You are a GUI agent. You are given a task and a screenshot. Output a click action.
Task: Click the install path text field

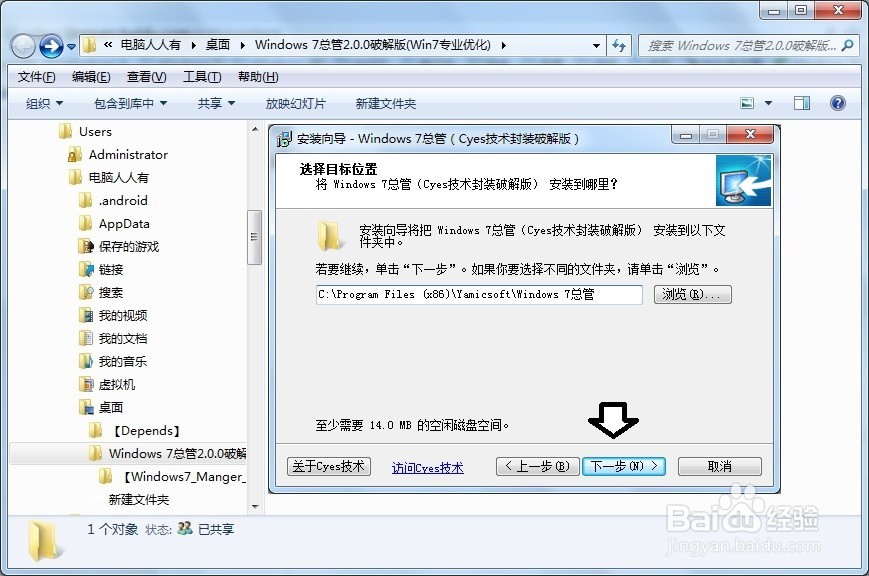point(479,294)
